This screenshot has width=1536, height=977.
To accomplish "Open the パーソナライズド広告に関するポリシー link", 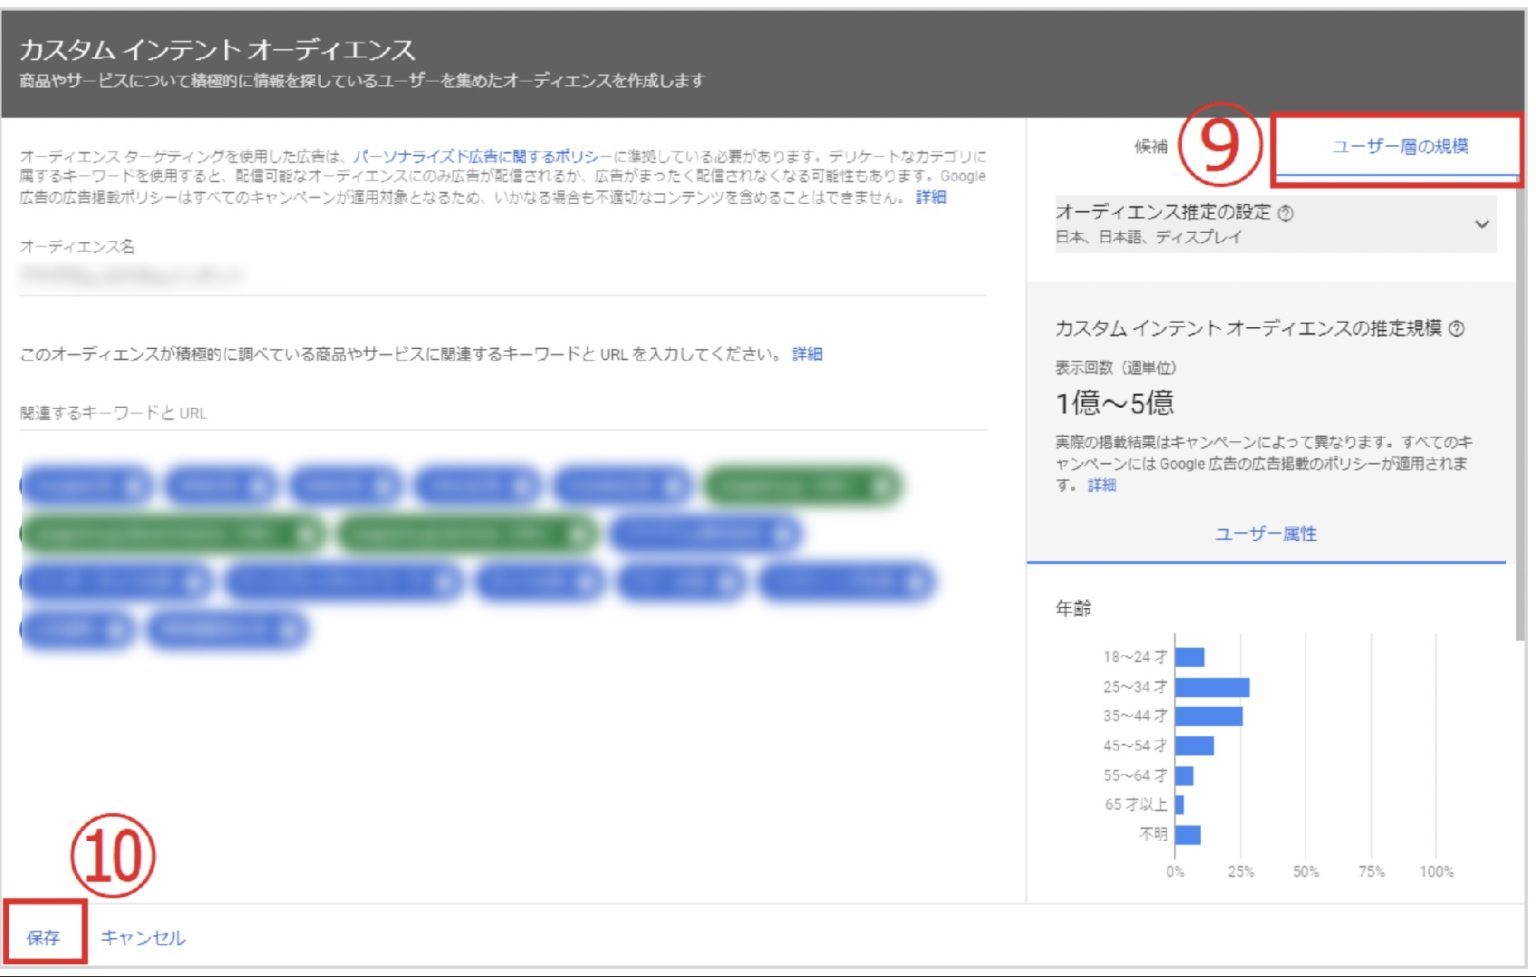I will (482, 156).
